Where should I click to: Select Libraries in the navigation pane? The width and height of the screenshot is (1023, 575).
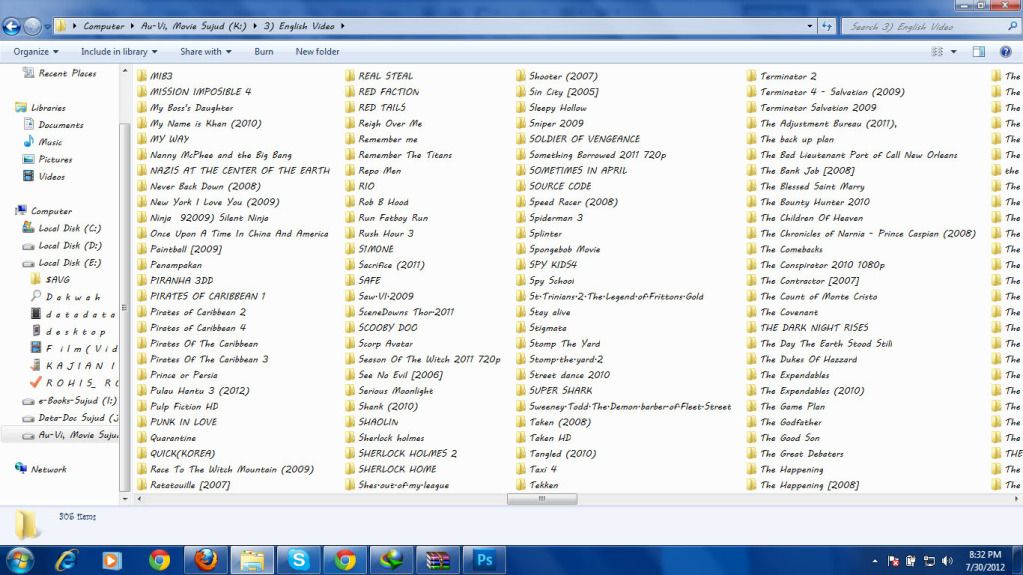coord(48,108)
